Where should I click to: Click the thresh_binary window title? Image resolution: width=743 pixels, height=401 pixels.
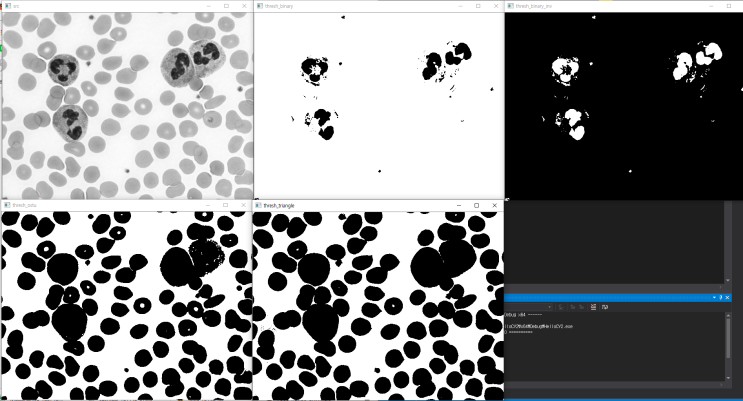tap(279, 6)
